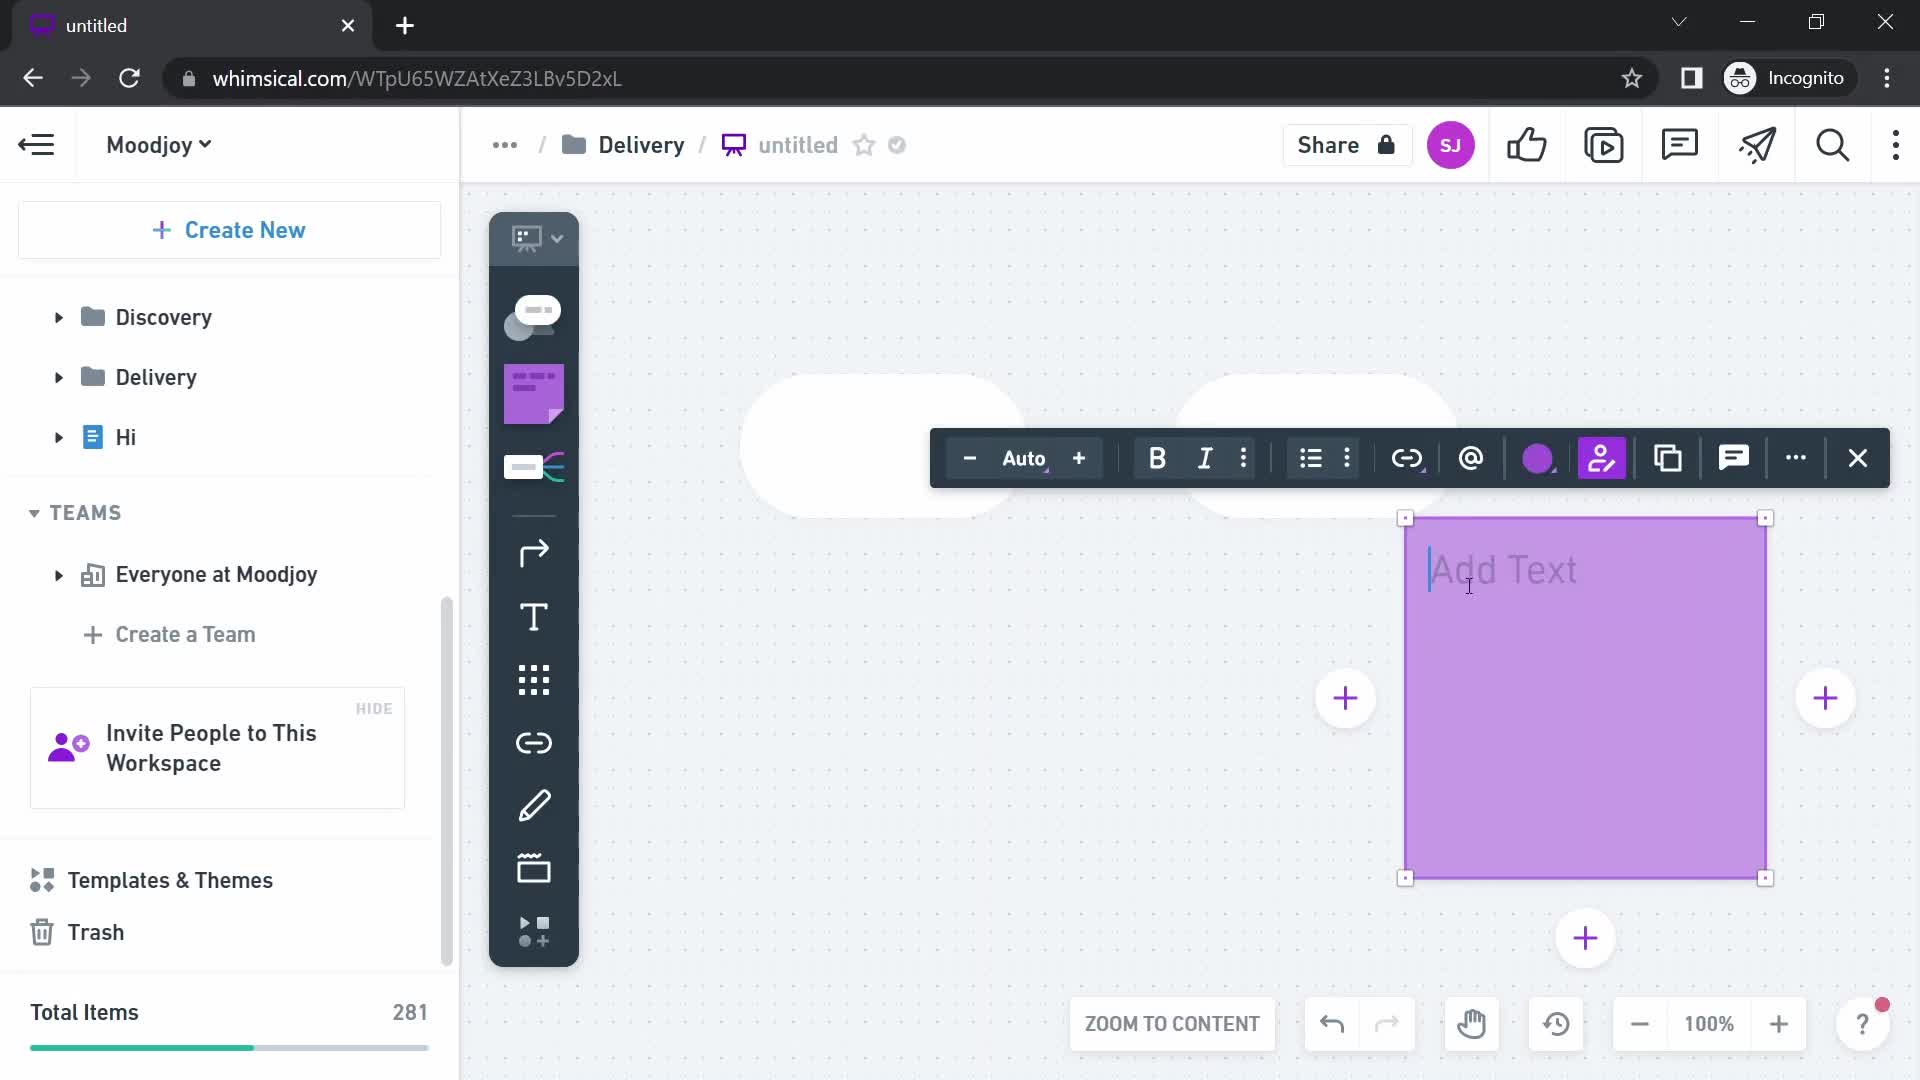Viewport: 1920px width, 1080px height.
Task: Toggle bulleted list
Action: (x=1311, y=458)
